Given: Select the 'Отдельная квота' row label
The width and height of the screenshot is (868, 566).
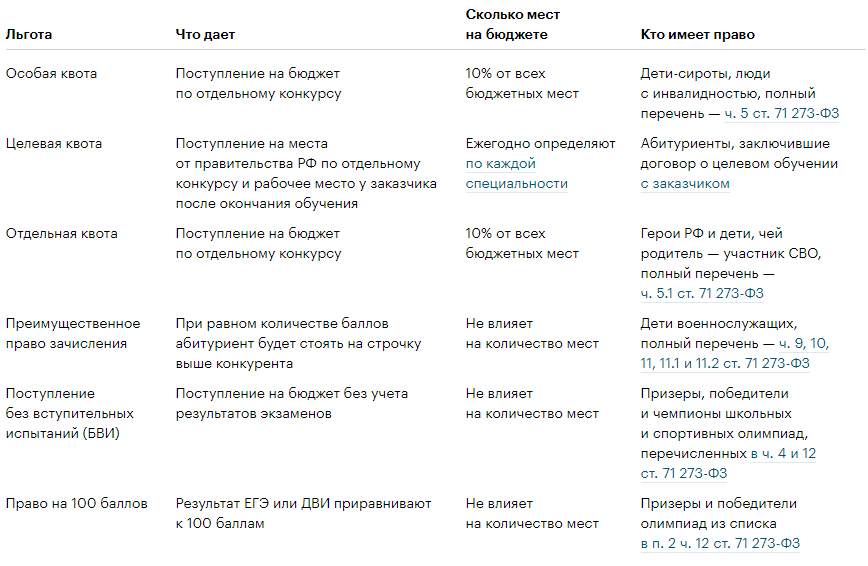Looking at the screenshot, I should click(x=61, y=233).
